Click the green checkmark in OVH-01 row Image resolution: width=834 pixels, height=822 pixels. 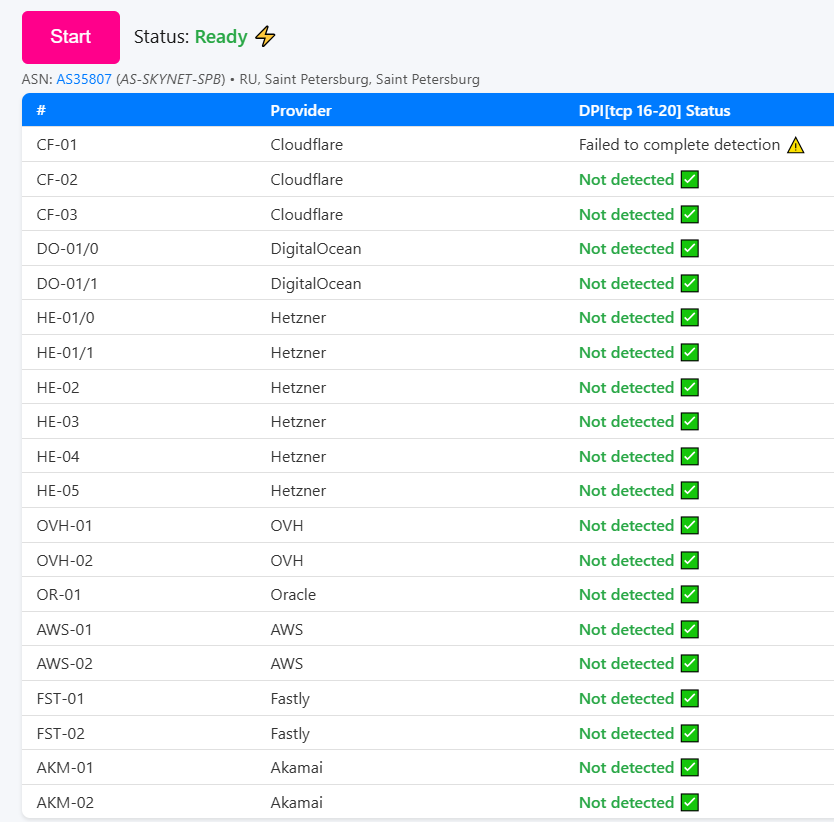pyautogui.click(x=690, y=526)
